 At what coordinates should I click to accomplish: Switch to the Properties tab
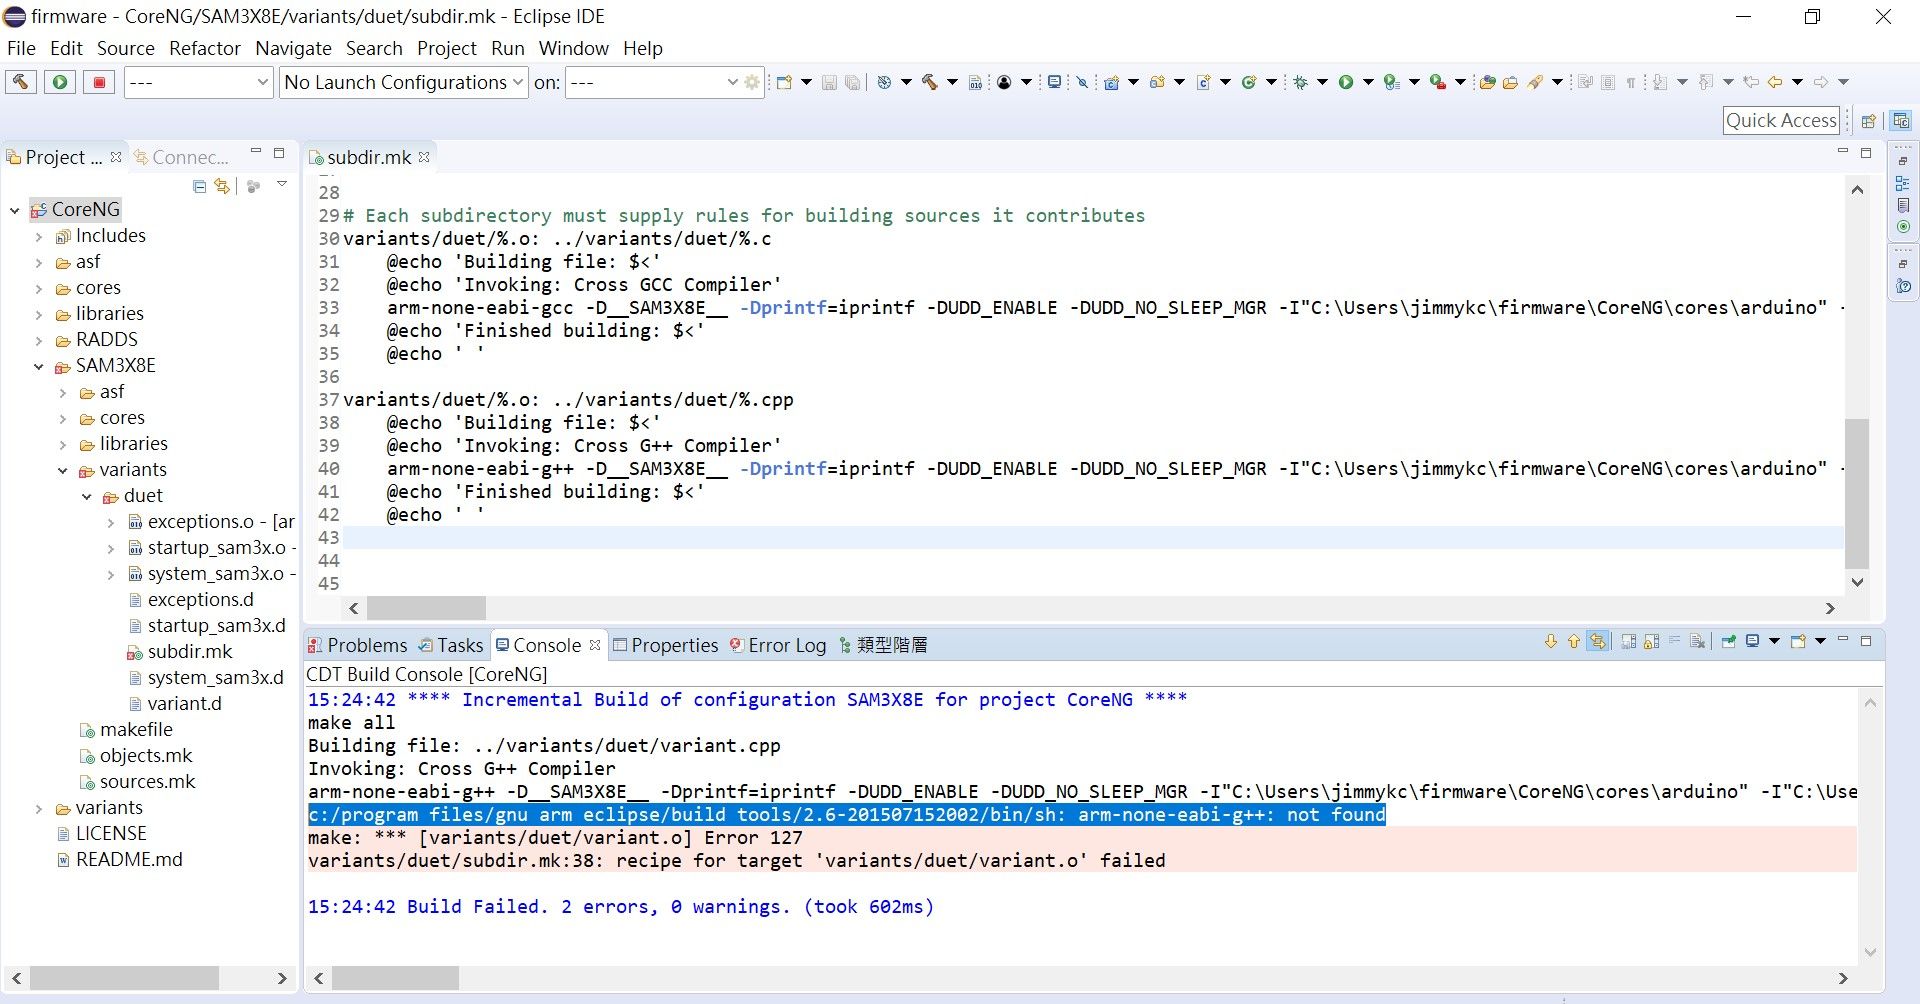click(665, 645)
